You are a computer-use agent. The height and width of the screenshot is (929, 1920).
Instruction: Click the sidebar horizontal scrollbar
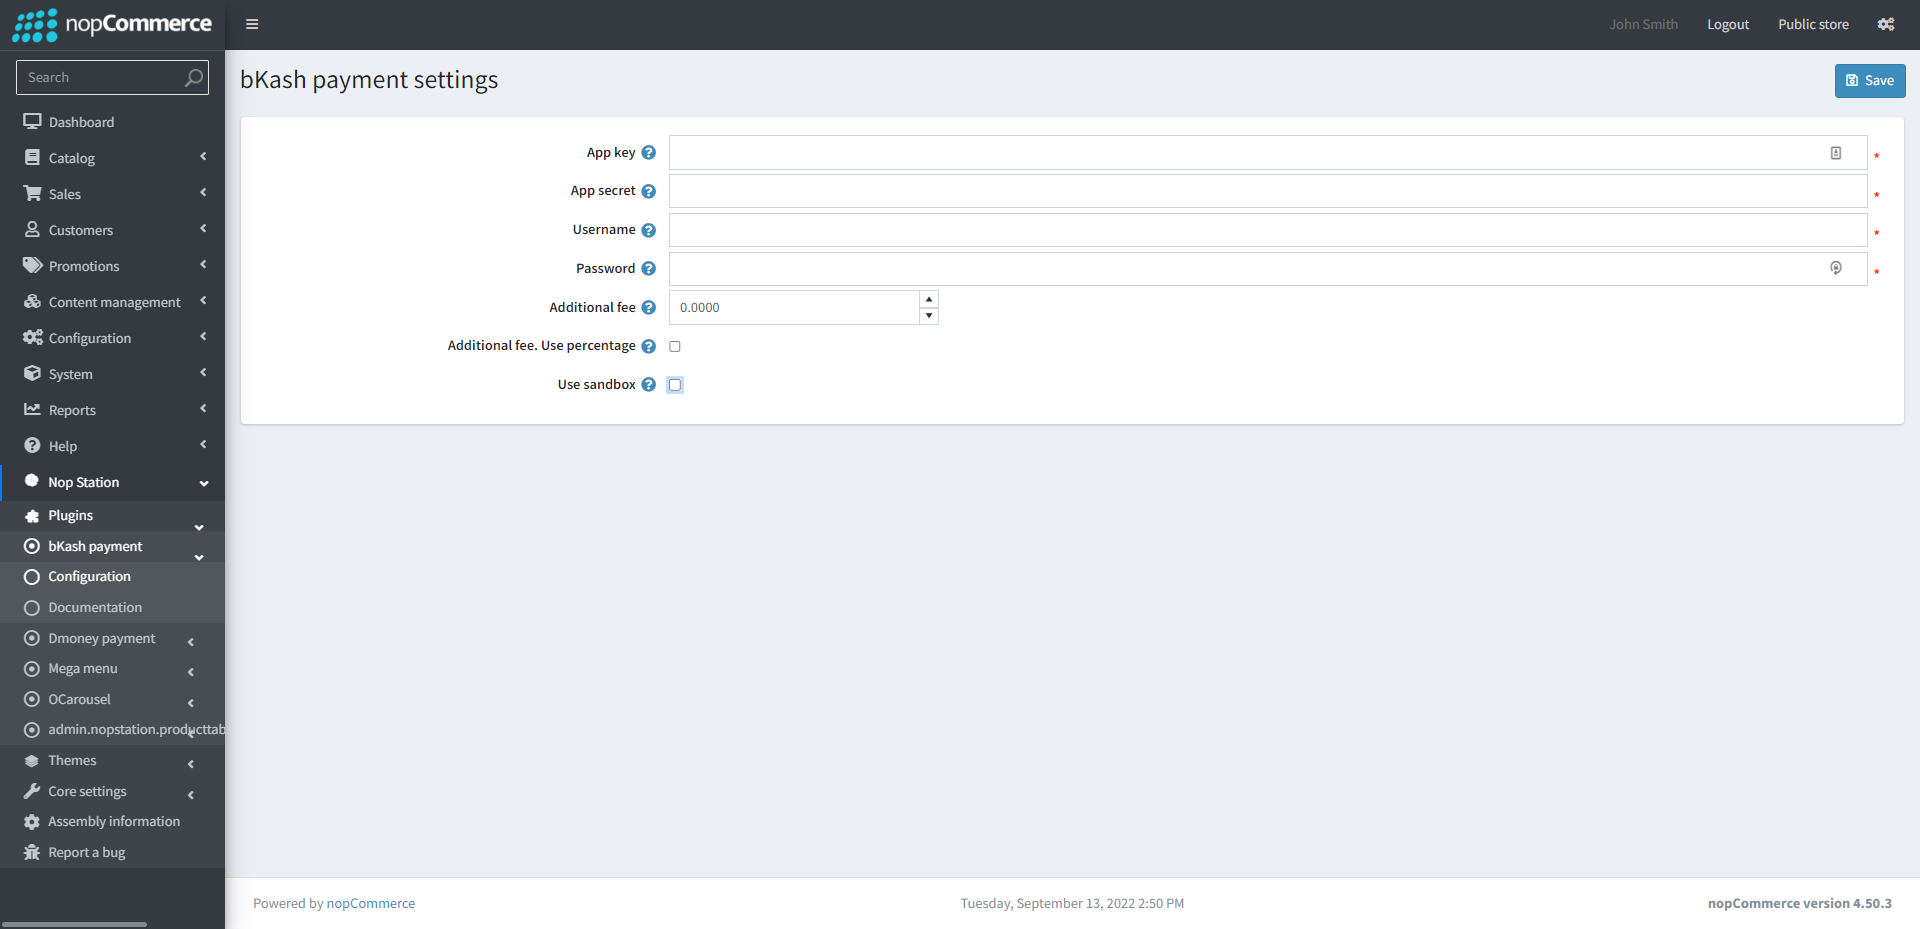pyautogui.click(x=74, y=924)
